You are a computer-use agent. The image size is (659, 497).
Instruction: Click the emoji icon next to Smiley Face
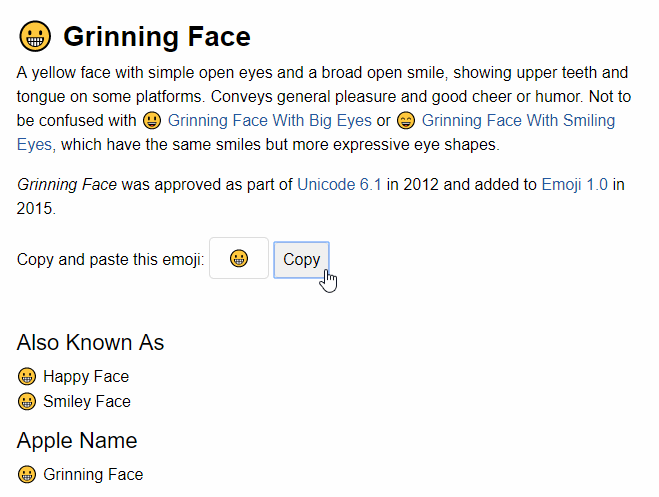coord(27,402)
